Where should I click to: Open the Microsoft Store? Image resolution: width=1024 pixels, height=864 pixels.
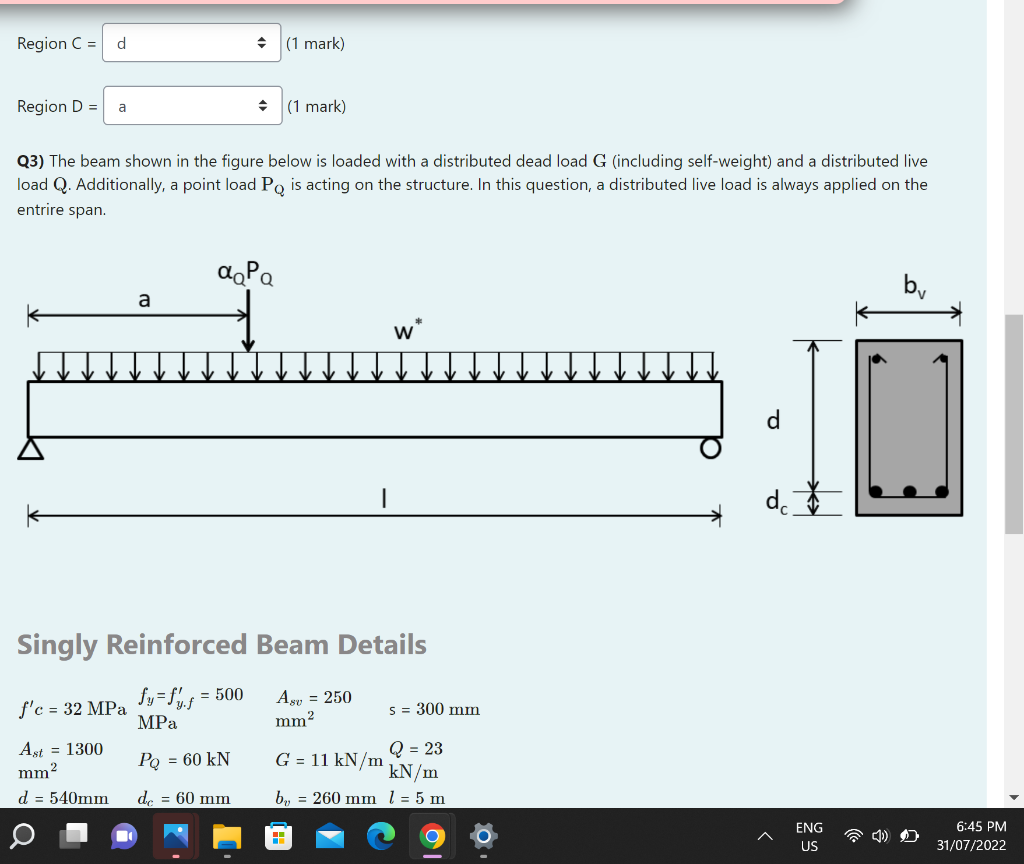(278, 838)
